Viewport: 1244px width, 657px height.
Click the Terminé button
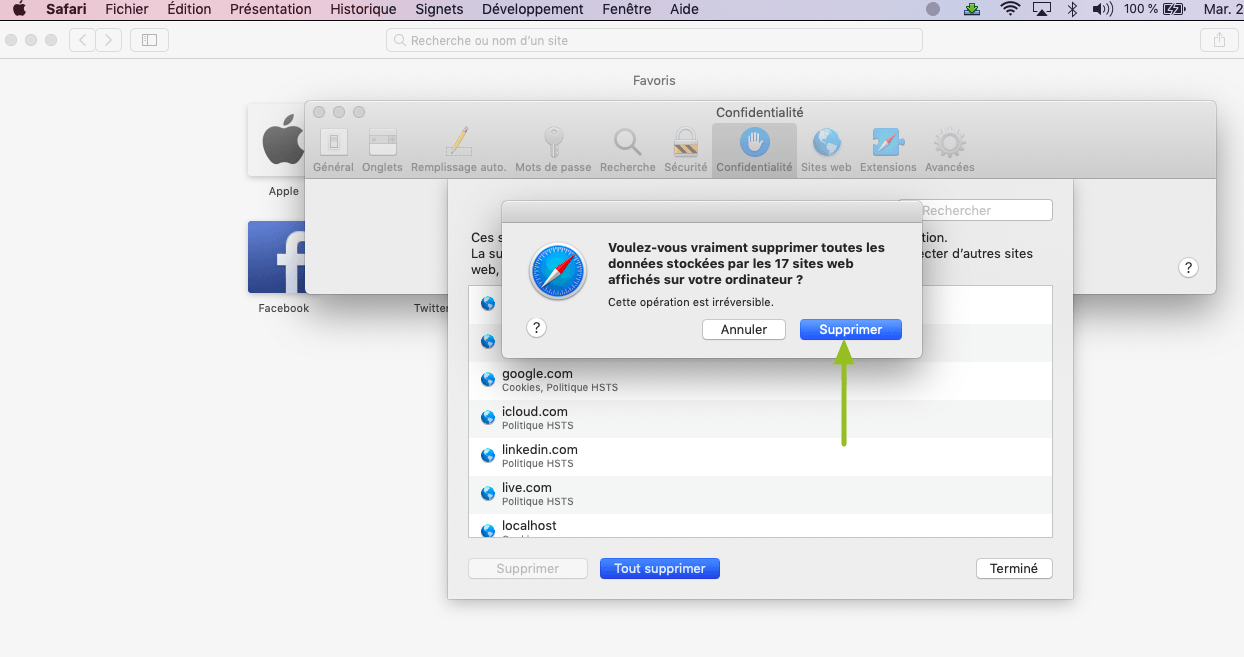pos(1014,568)
